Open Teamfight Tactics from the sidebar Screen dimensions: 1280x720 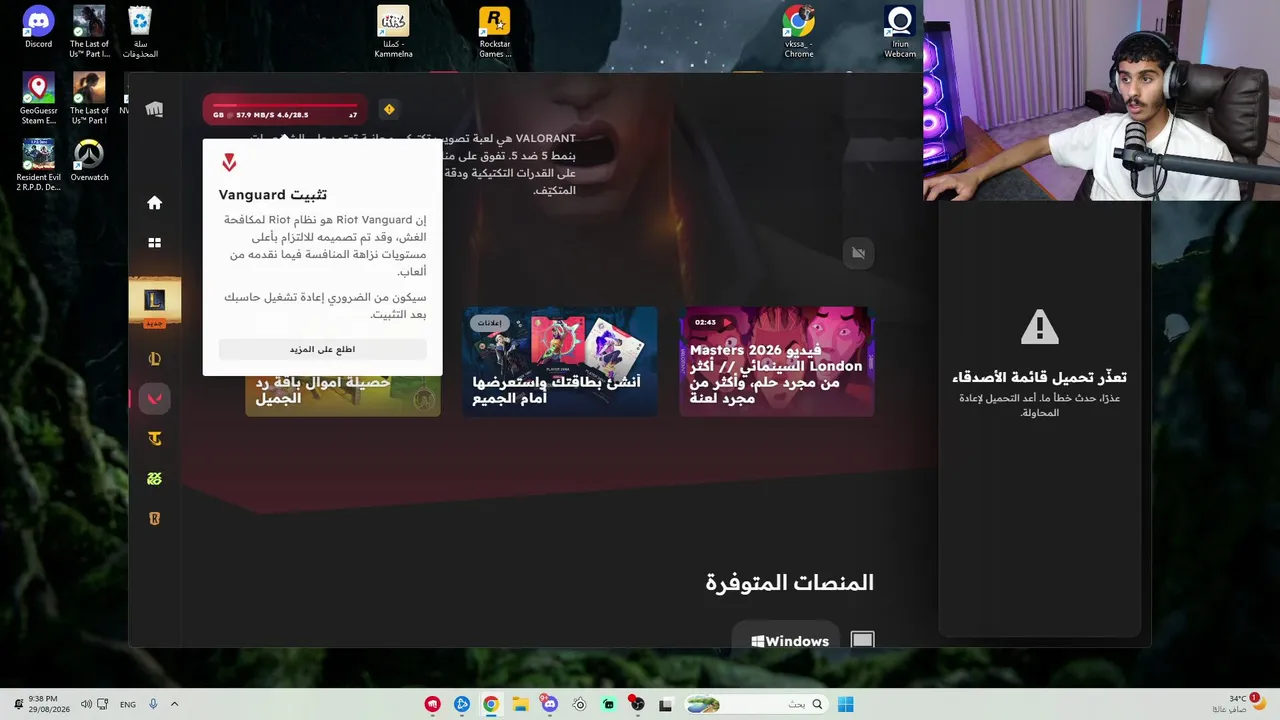[154, 439]
